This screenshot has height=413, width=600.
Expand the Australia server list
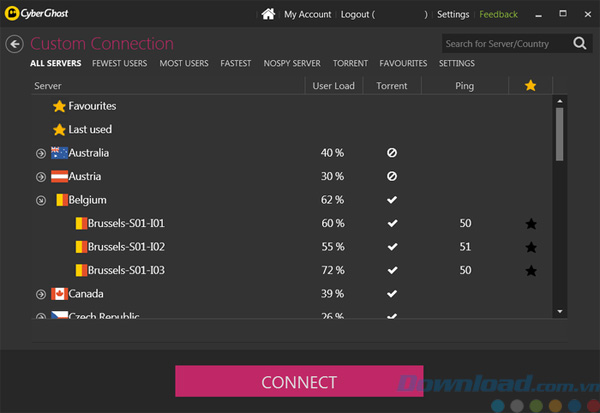pos(41,153)
